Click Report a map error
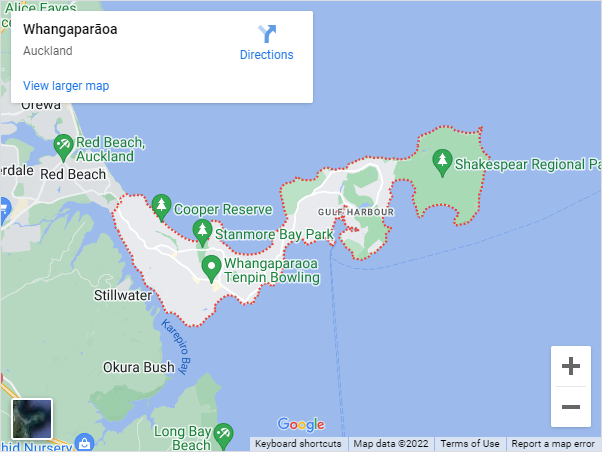The width and height of the screenshot is (602, 452). (x=553, y=444)
